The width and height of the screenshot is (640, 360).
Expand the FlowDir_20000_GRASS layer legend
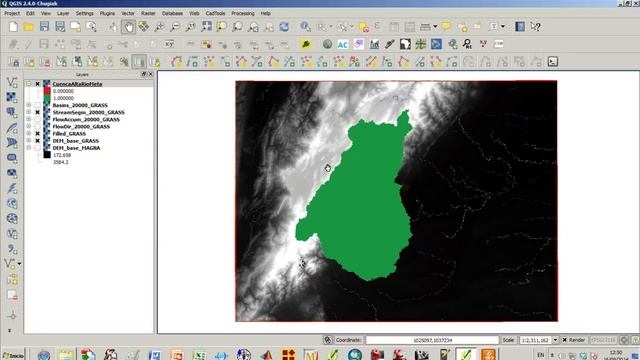pos(29,127)
